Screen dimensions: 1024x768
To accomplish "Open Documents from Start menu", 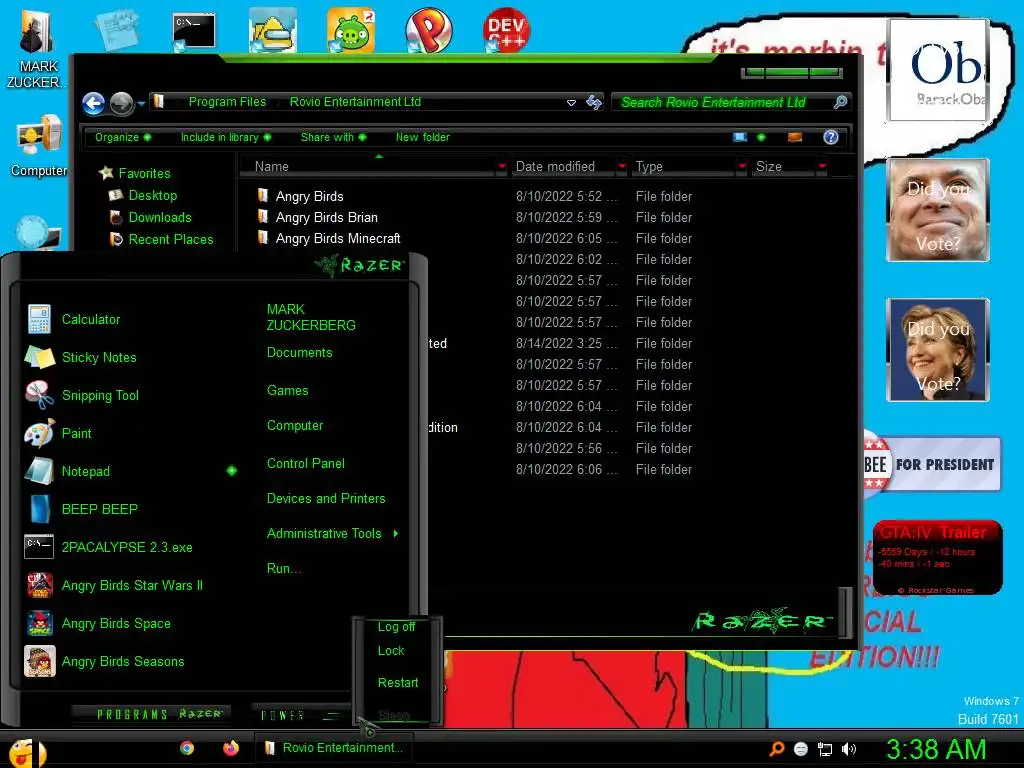I will click(300, 353).
